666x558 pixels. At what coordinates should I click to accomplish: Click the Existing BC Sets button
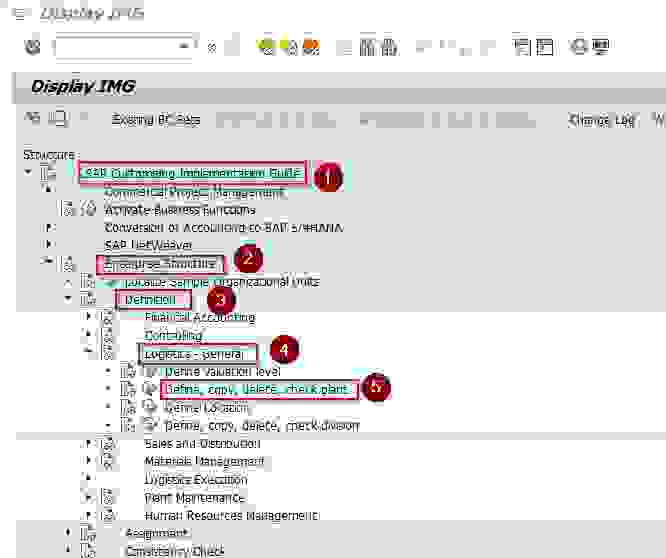(x=155, y=120)
